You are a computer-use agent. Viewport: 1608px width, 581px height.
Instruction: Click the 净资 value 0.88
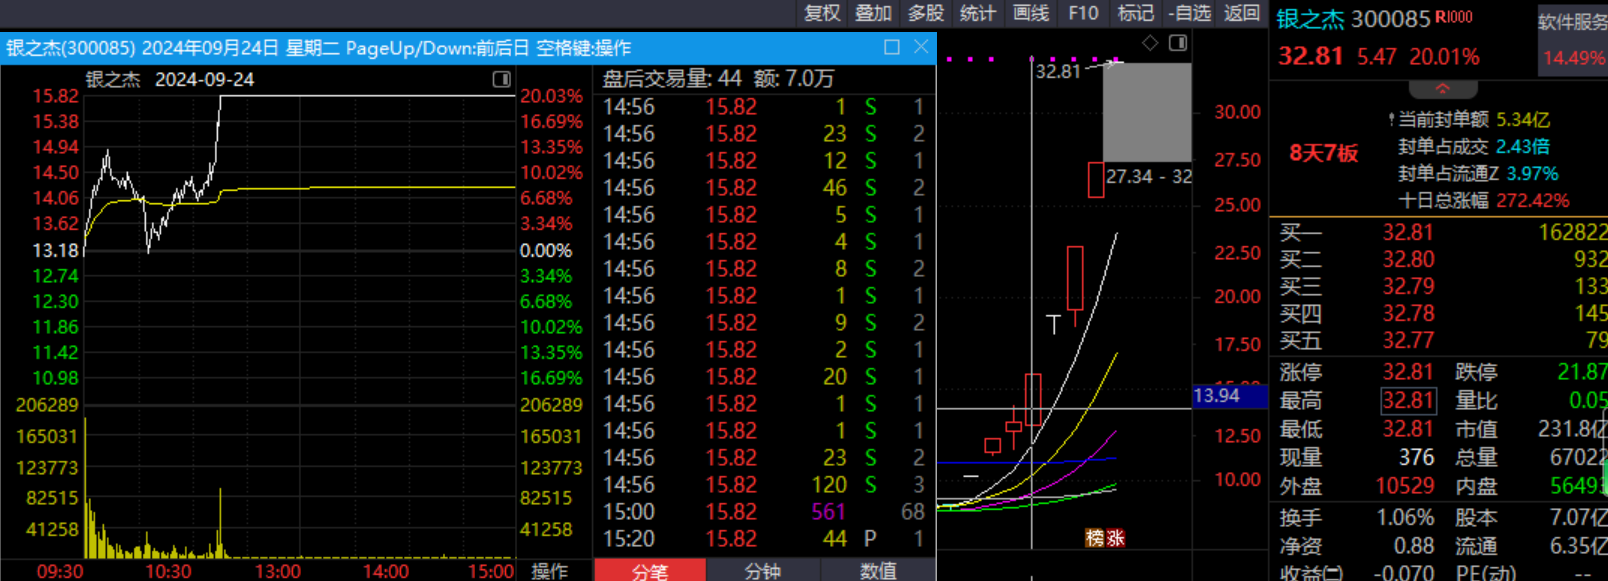[x=1414, y=546]
